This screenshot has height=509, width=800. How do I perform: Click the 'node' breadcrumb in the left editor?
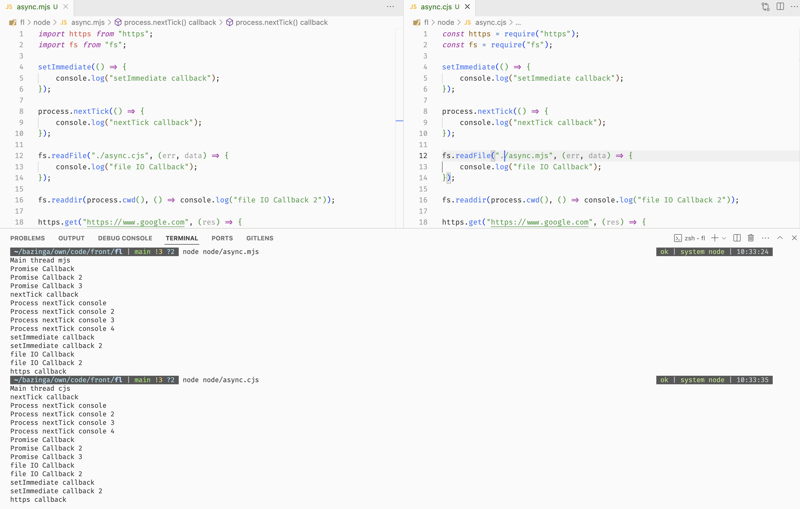coord(42,22)
